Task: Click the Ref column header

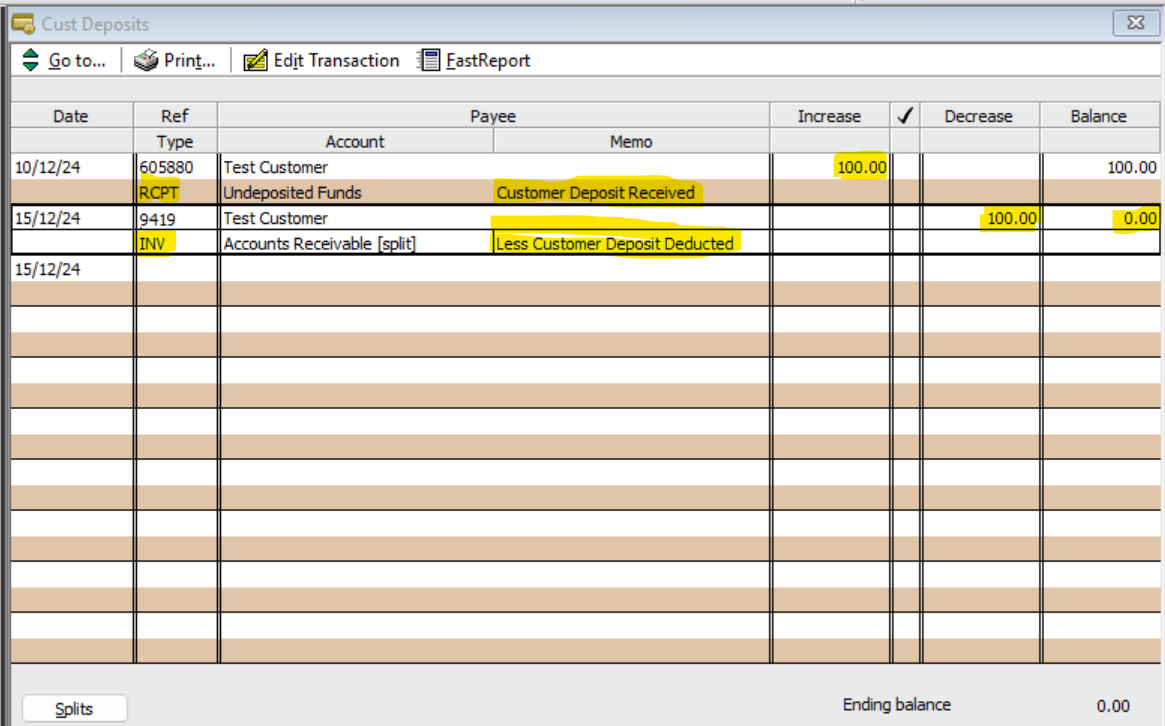Action: tap(175, 116)
